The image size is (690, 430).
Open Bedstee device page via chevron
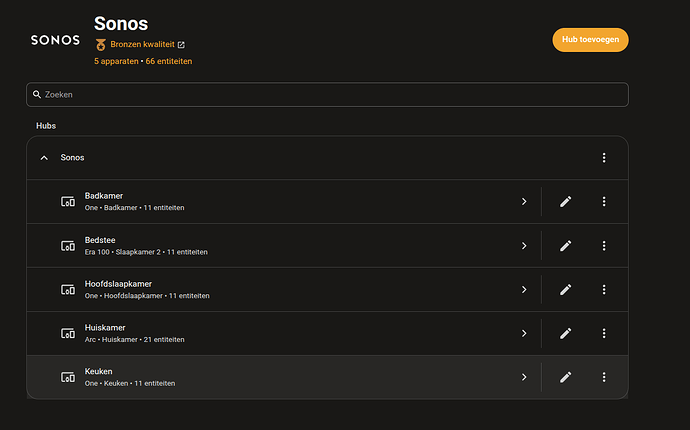tap(524, 246)
